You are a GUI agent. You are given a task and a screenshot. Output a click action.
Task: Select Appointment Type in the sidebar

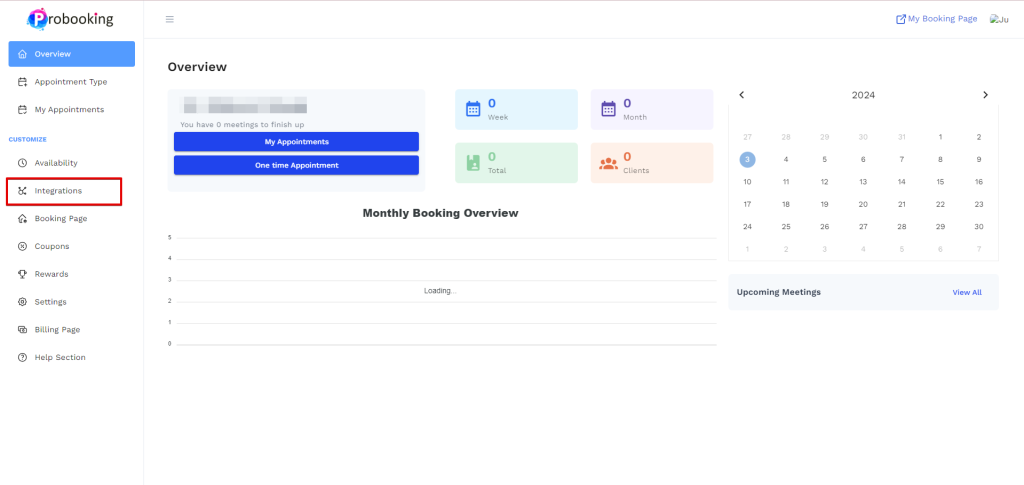pos(70,82)
